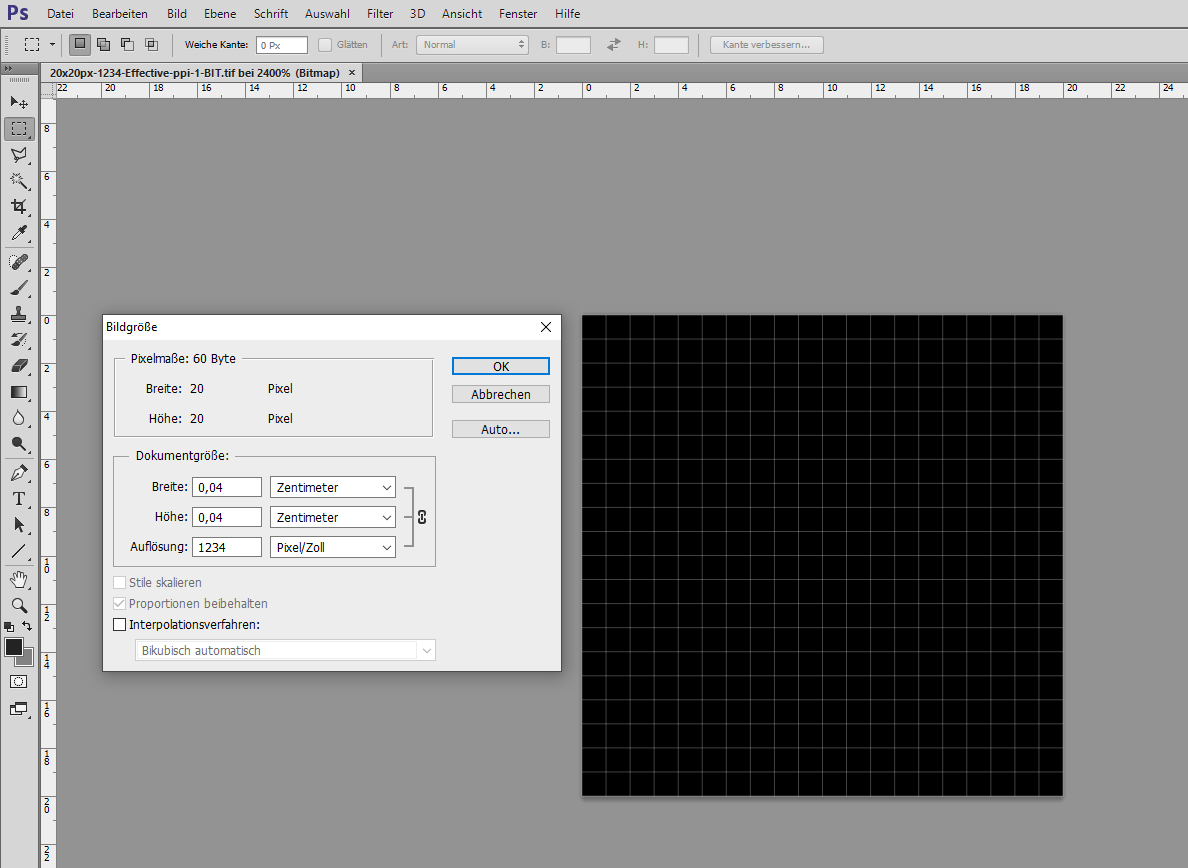Open the Bild menu
This screenshot has height=868, width=1188.
pyautogui.click(x=176, y=13)
